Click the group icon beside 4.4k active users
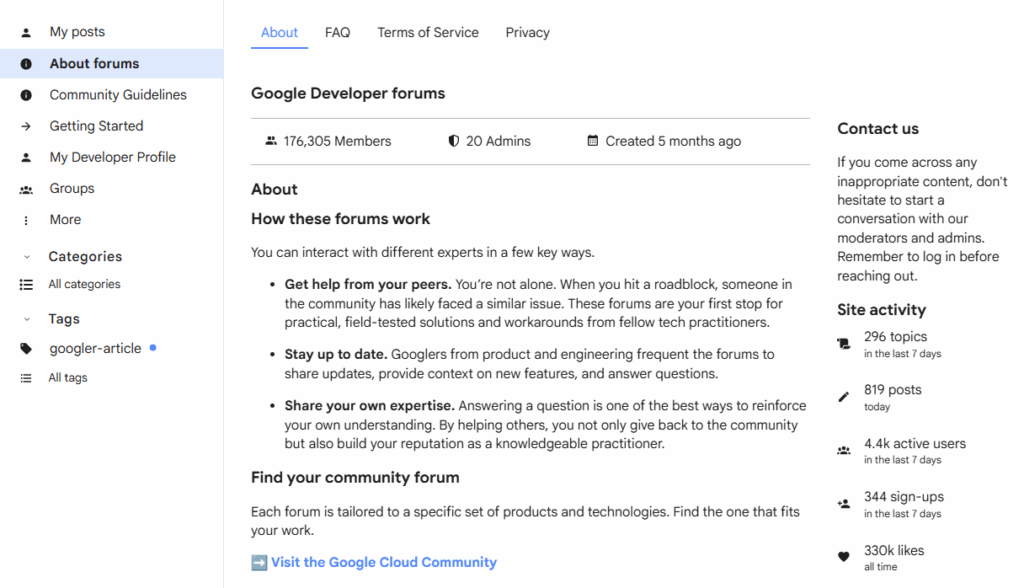 point(844,451)
